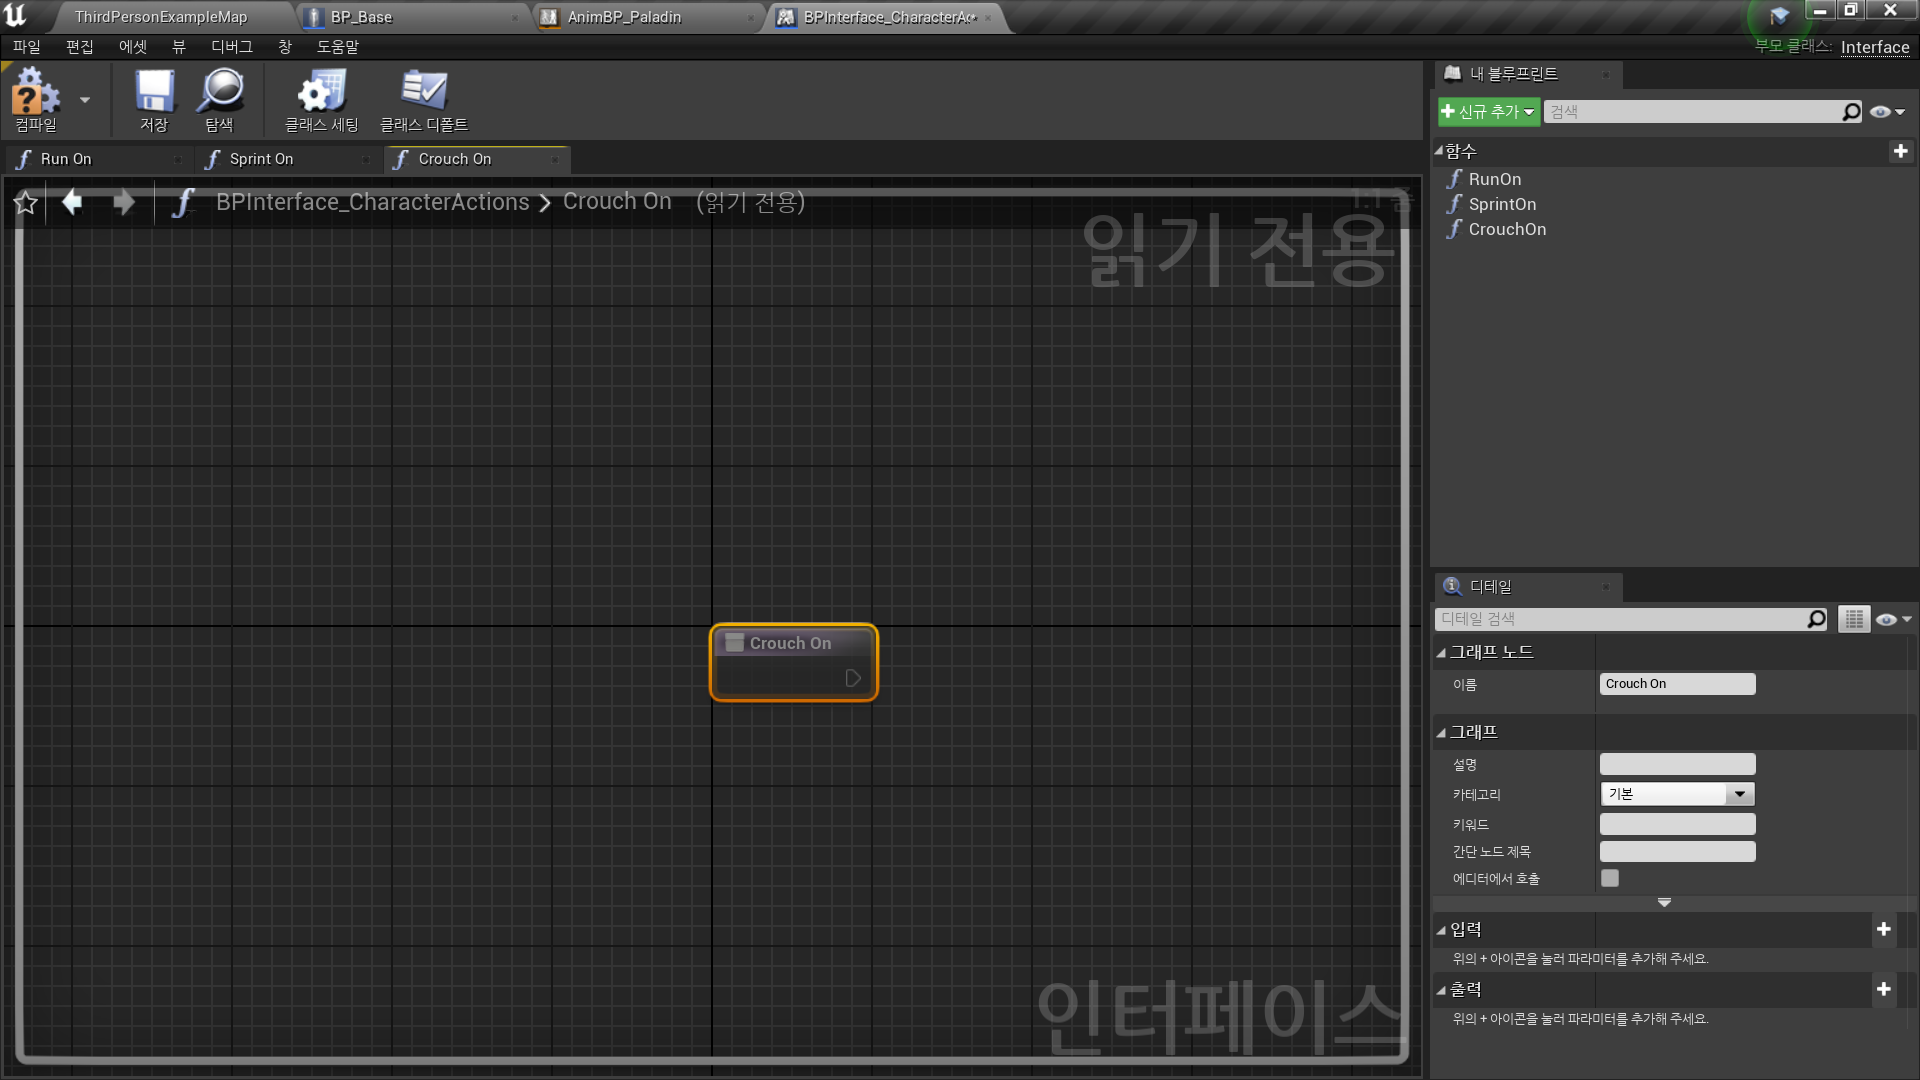Viewport: 1920px width, 1080px height.
Task: Open Class Defaults (클래스 디폴트) icon
Action: (424, 97)
